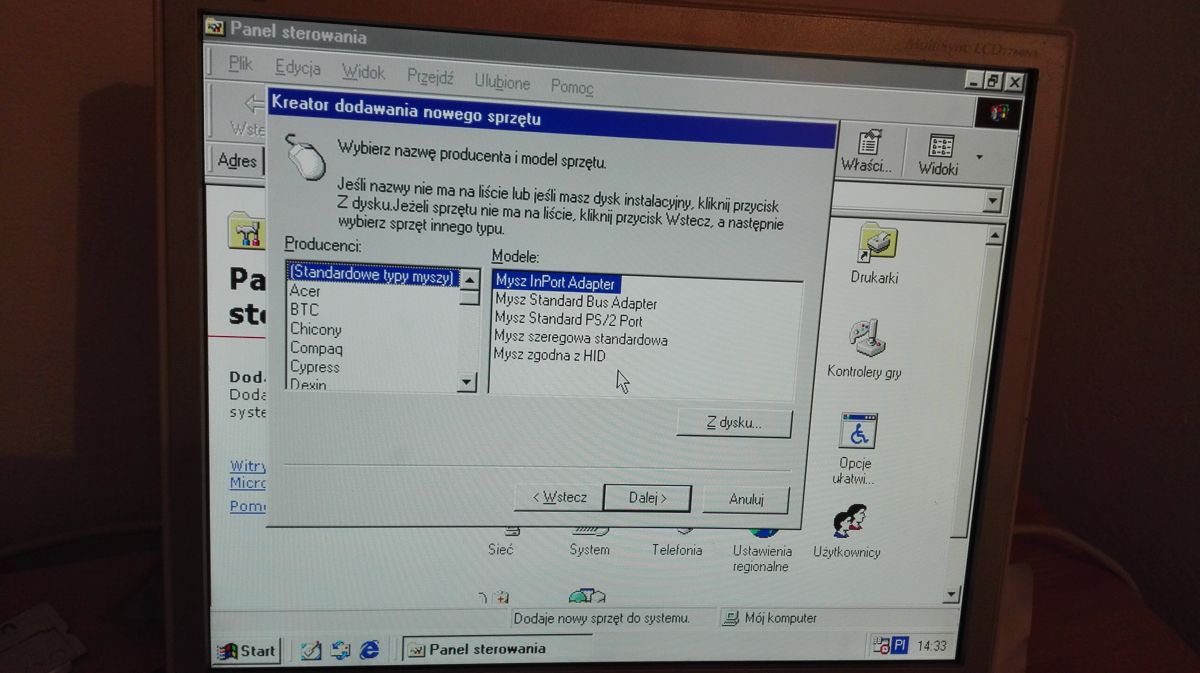
Task: Click the Widoki views toolbar icon
Action: click(939, 153)
